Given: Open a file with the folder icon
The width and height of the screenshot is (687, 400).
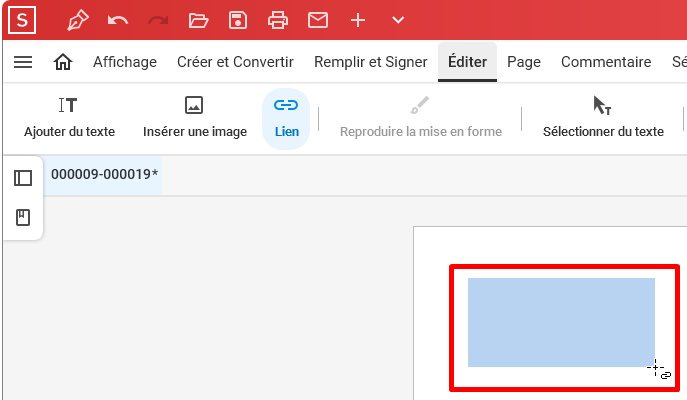Looking at the screenshot, I should (x=198, y=20).
